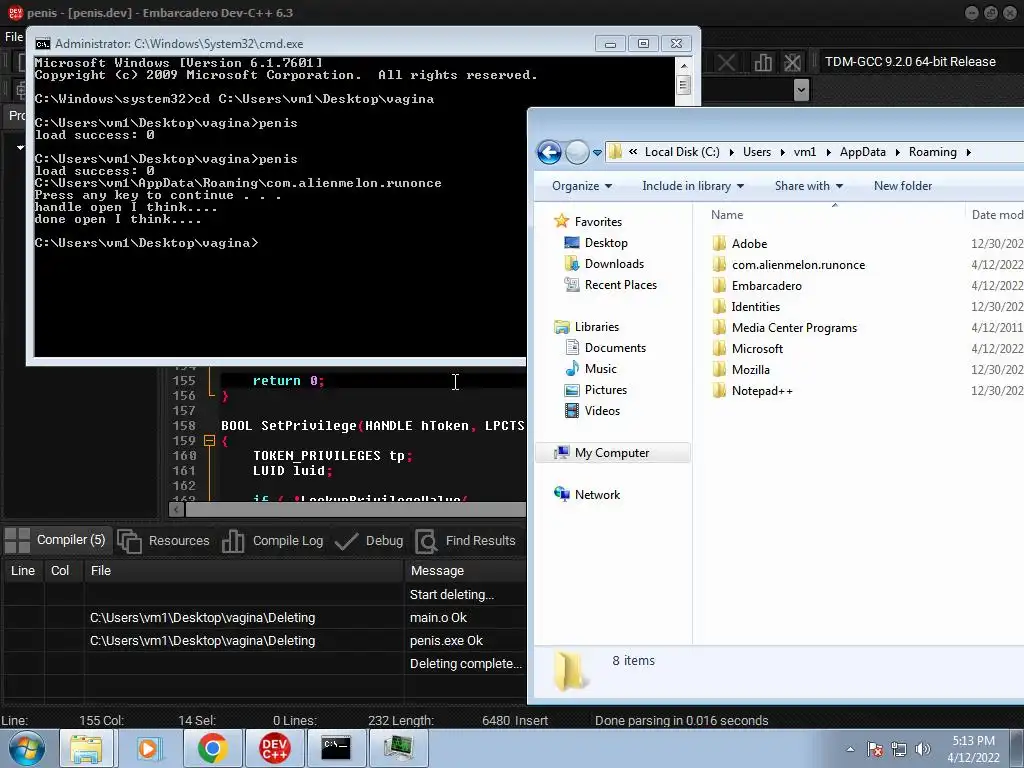Switch to Dev-C++ on the taskbar
Screen dimensions: 1024x768
pos(275,748)
